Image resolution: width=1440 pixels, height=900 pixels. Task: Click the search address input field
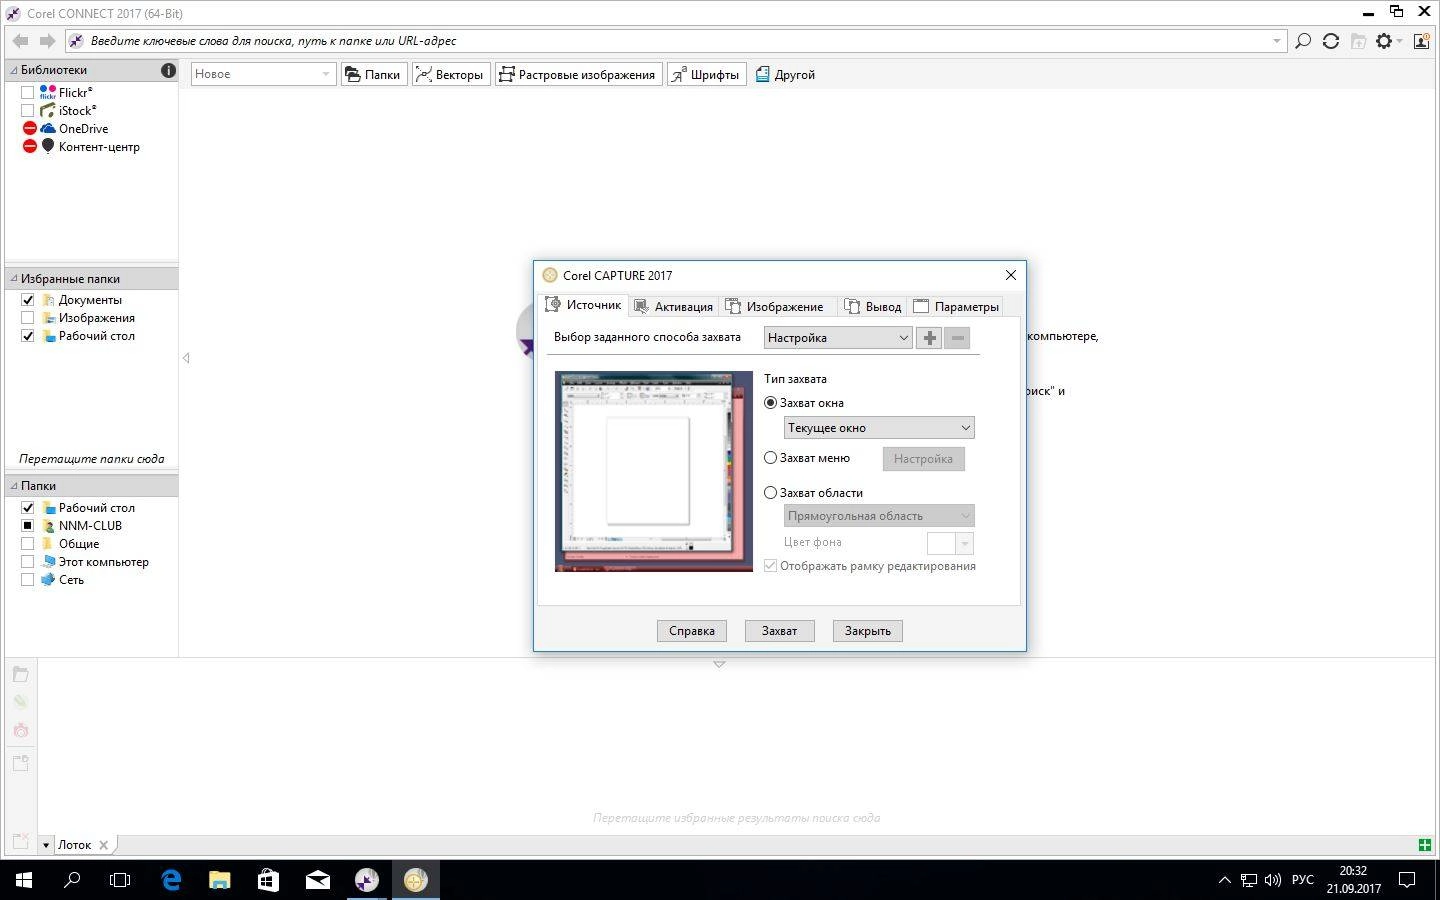(676, 41)
